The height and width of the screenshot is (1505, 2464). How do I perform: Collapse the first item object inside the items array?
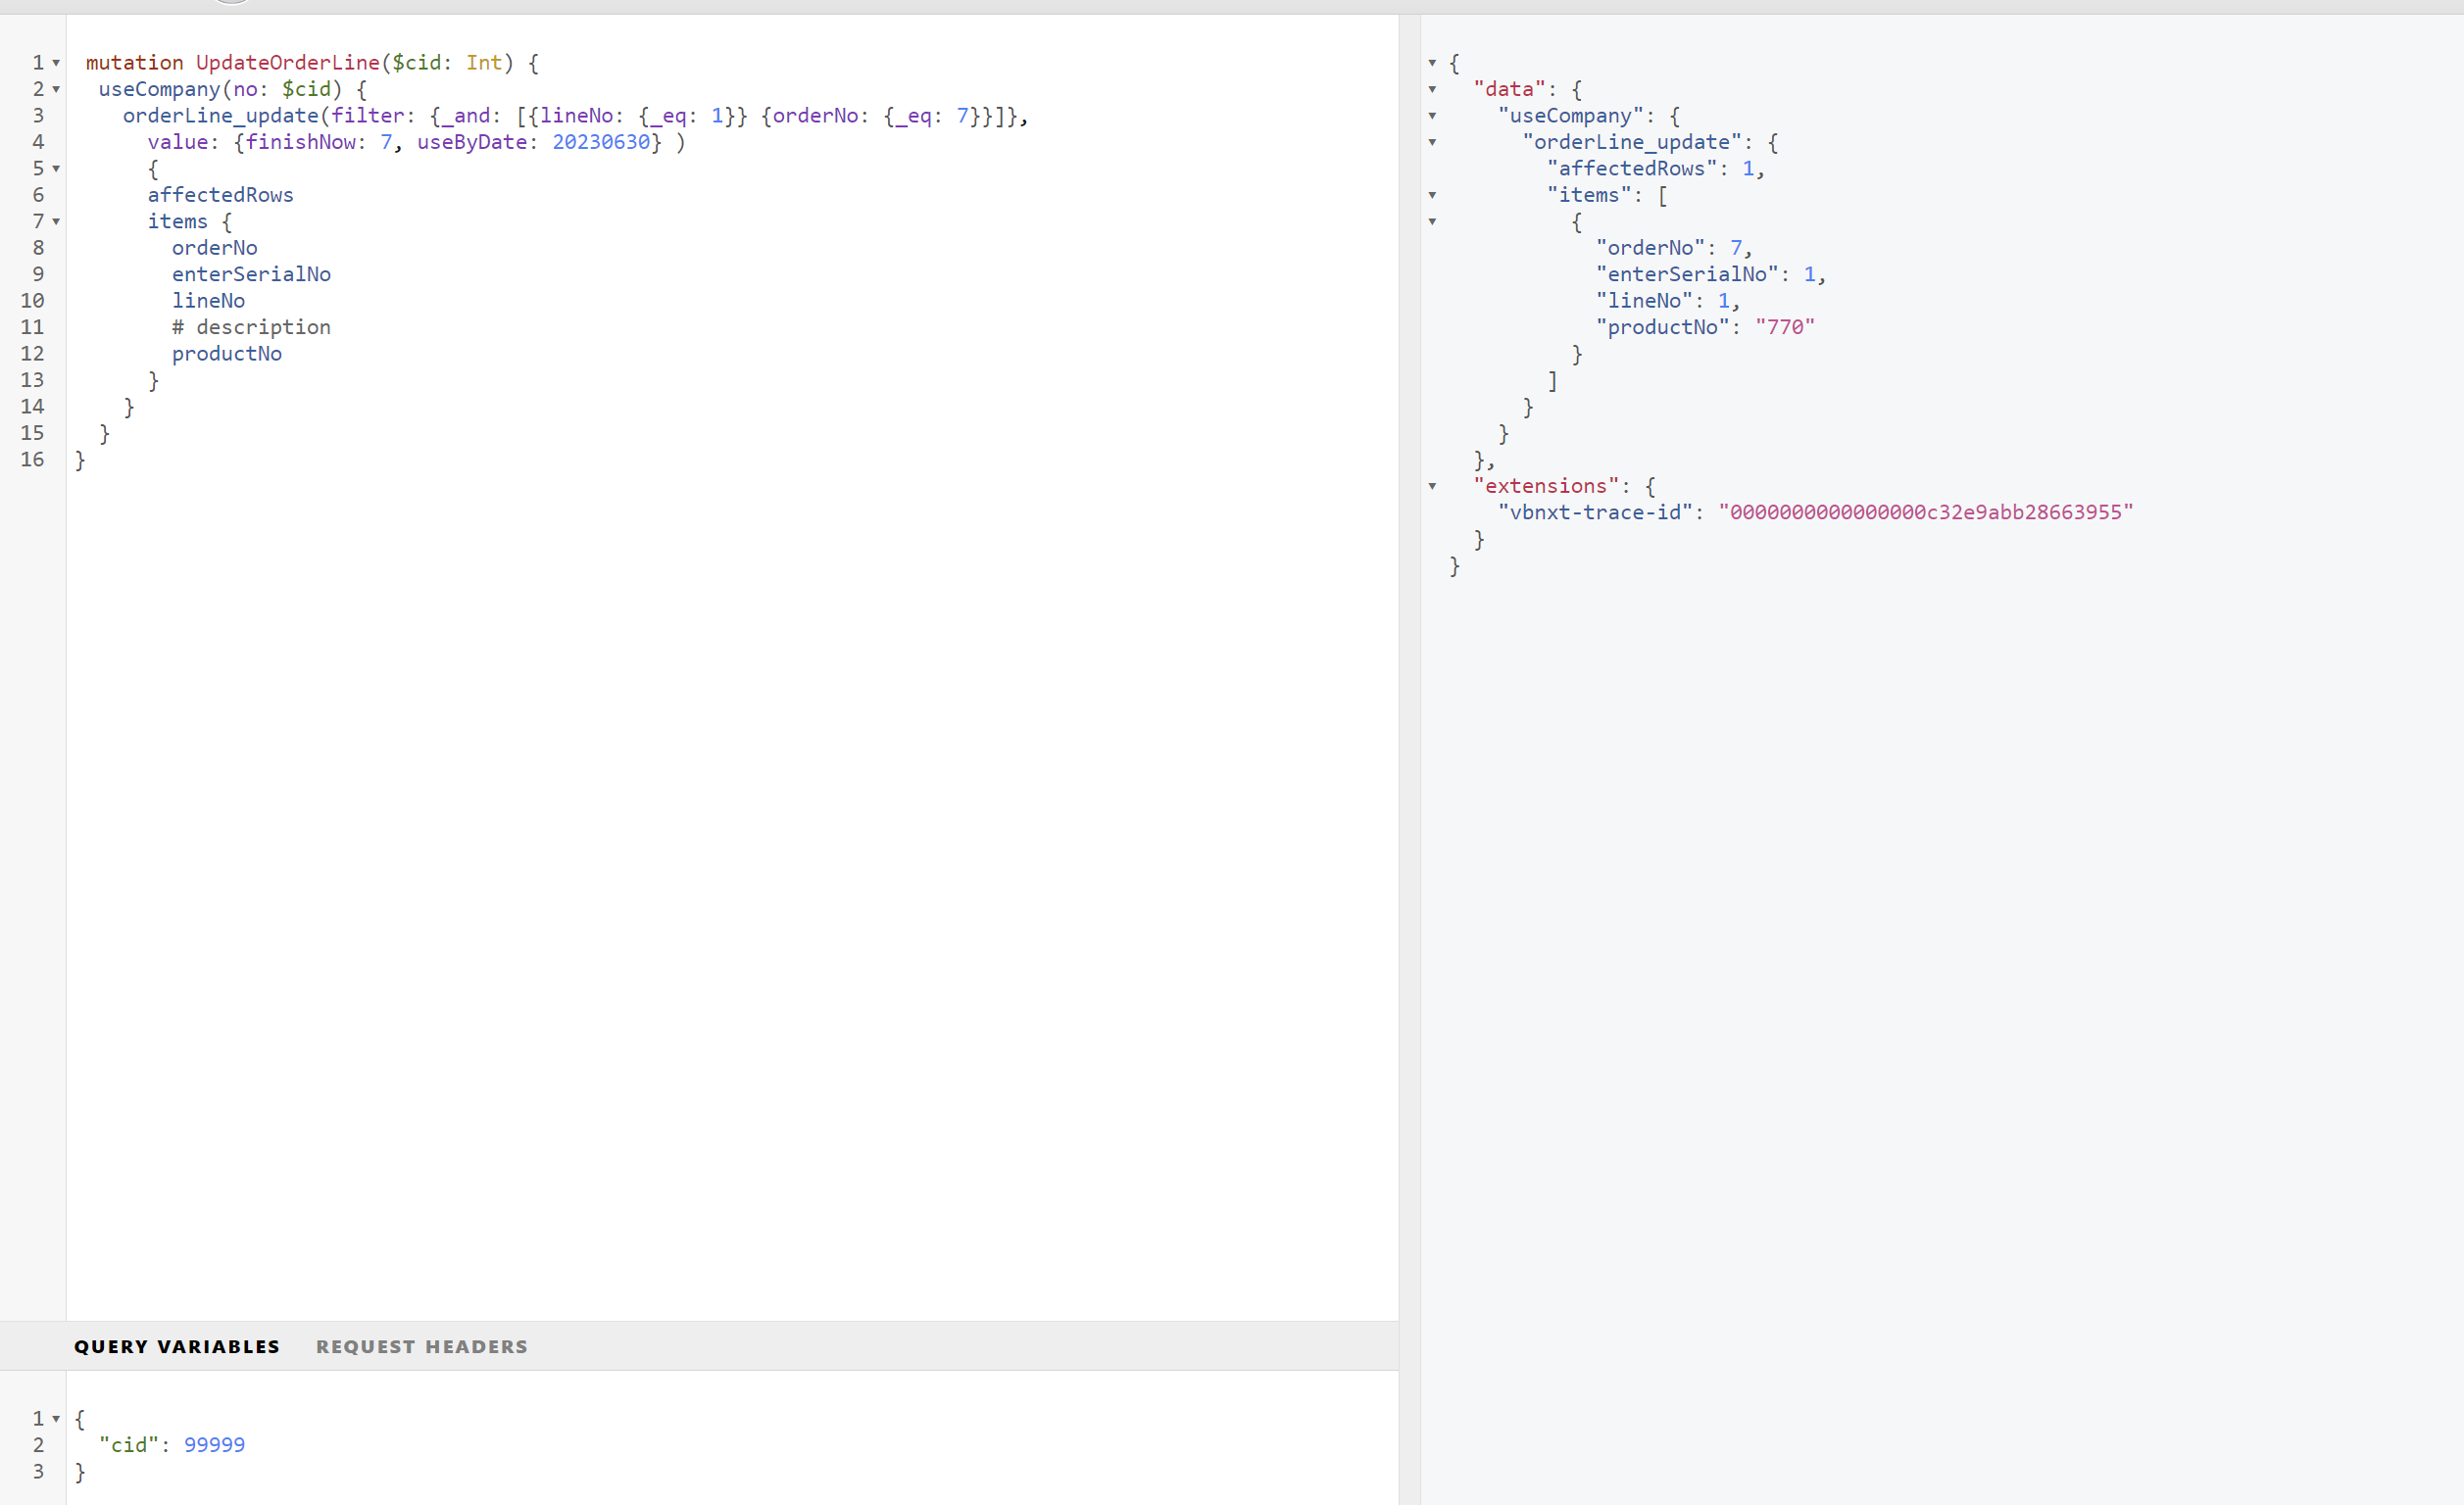coord(1433,221)
